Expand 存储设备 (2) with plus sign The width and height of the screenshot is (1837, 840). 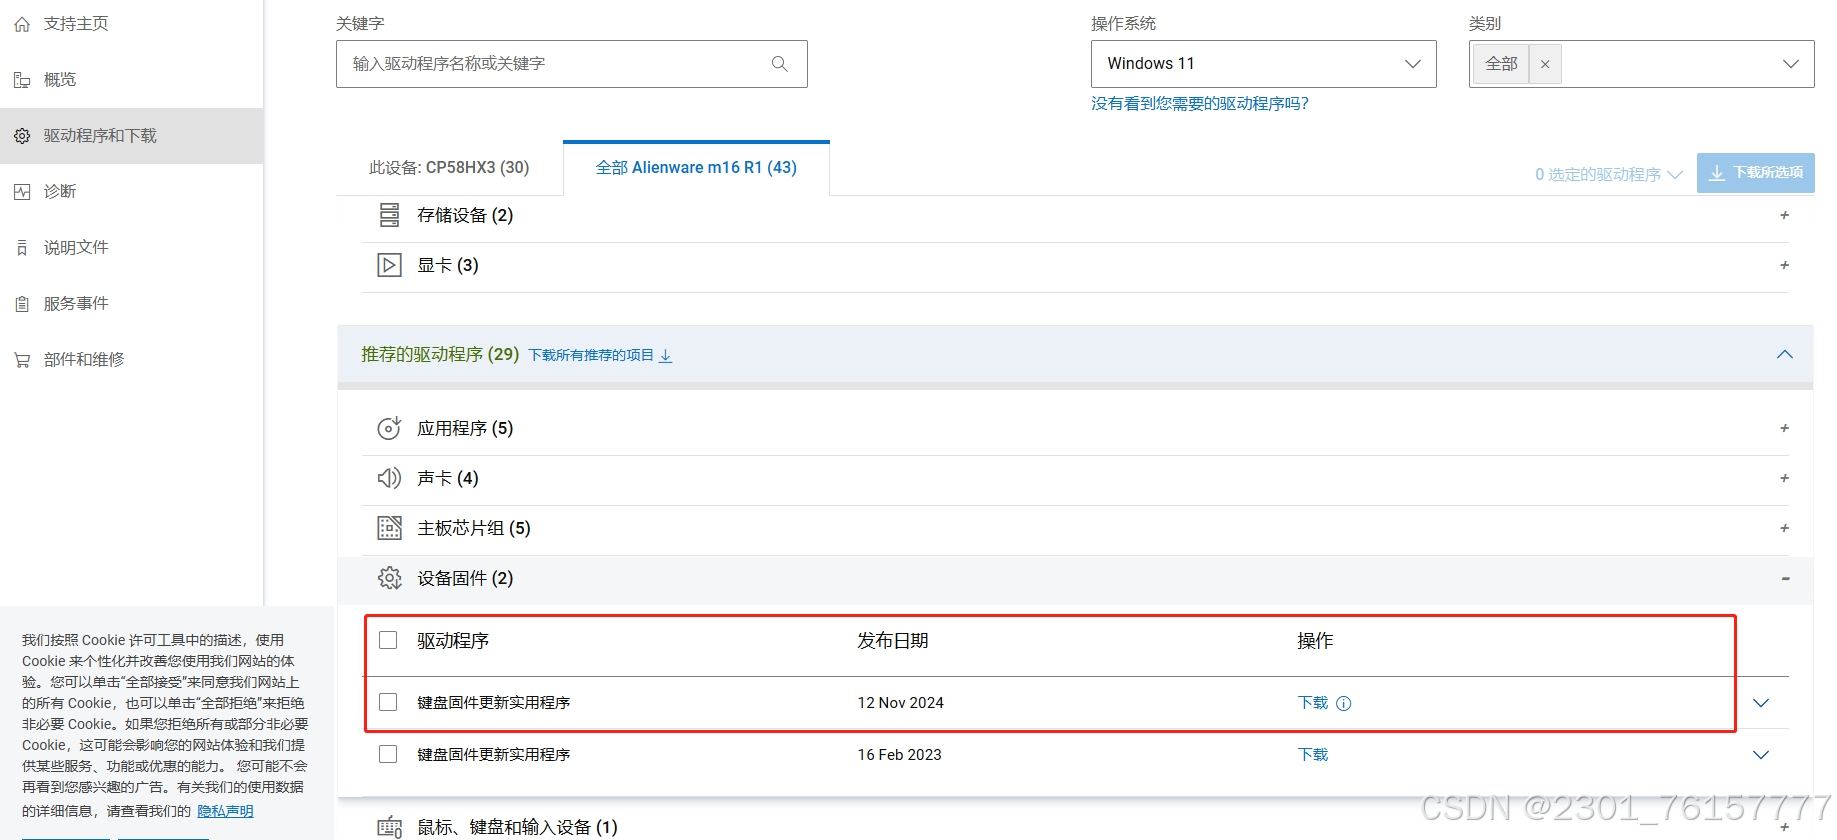click(1784, 216)
